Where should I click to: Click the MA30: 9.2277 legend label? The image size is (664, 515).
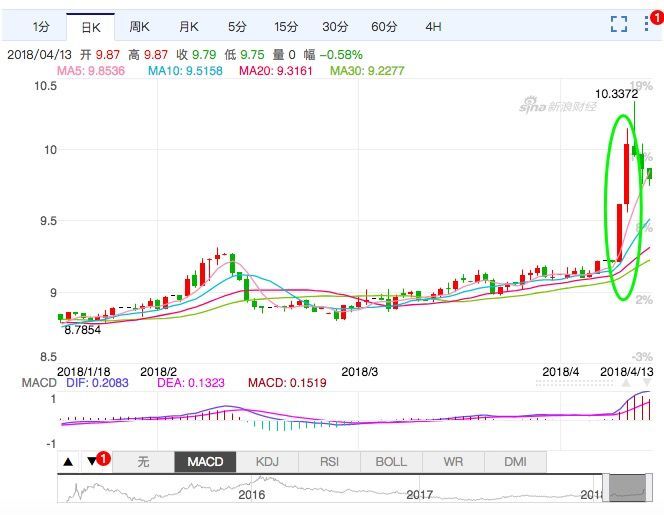[x=367, y=71]
